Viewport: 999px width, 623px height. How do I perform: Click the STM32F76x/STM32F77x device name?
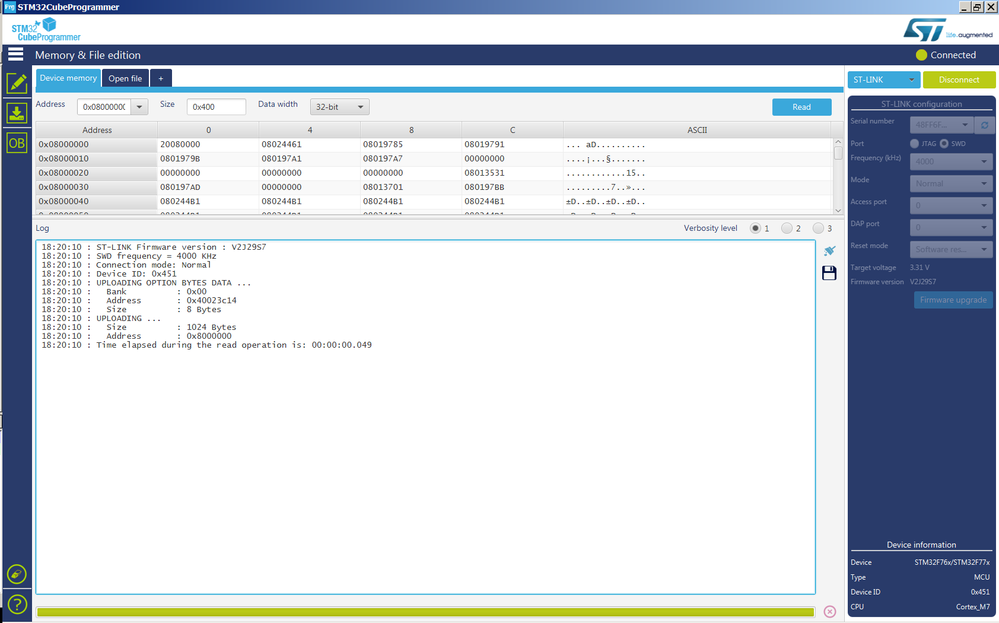click(952, 562)
